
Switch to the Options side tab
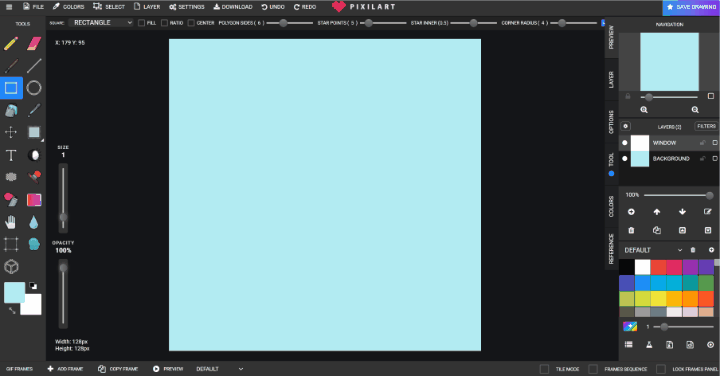[611, 122]
